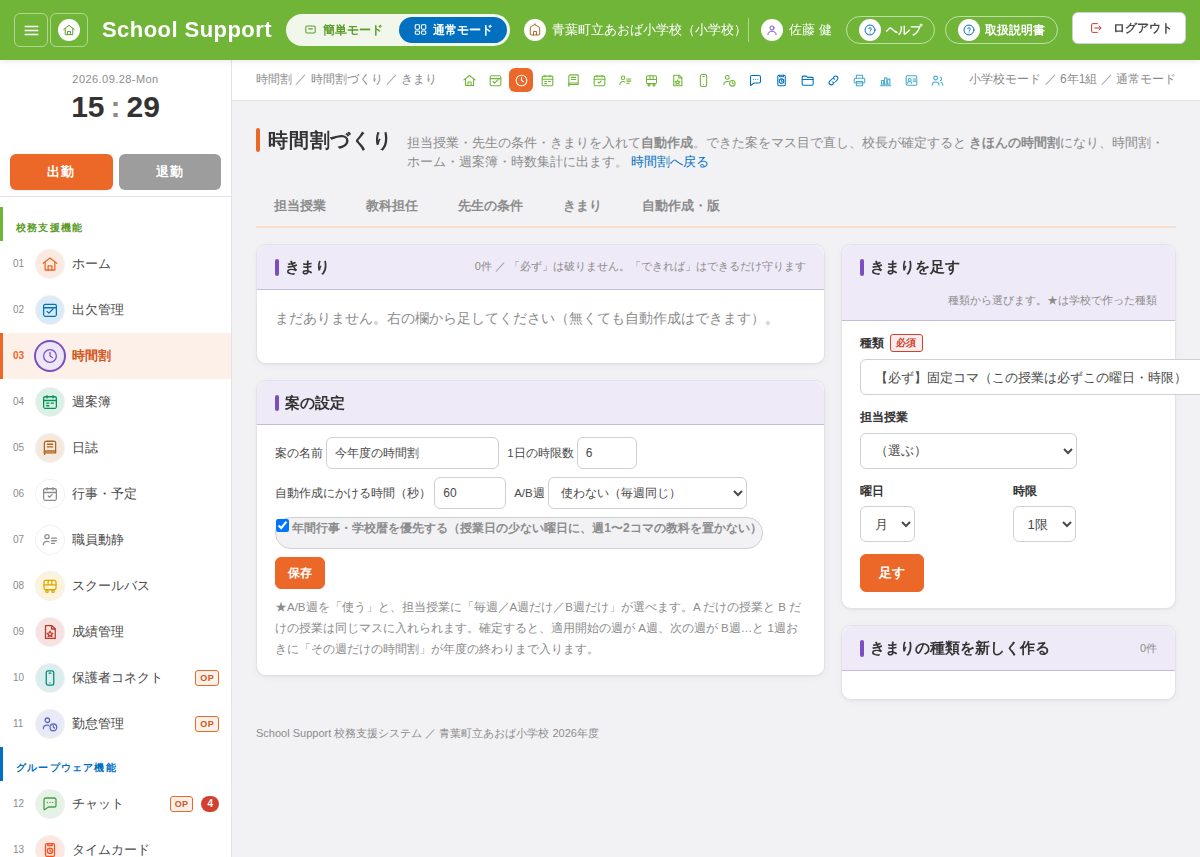Open the hamburger menu in the header
Screen dimensions: 1200x857
tap(31, 30)
